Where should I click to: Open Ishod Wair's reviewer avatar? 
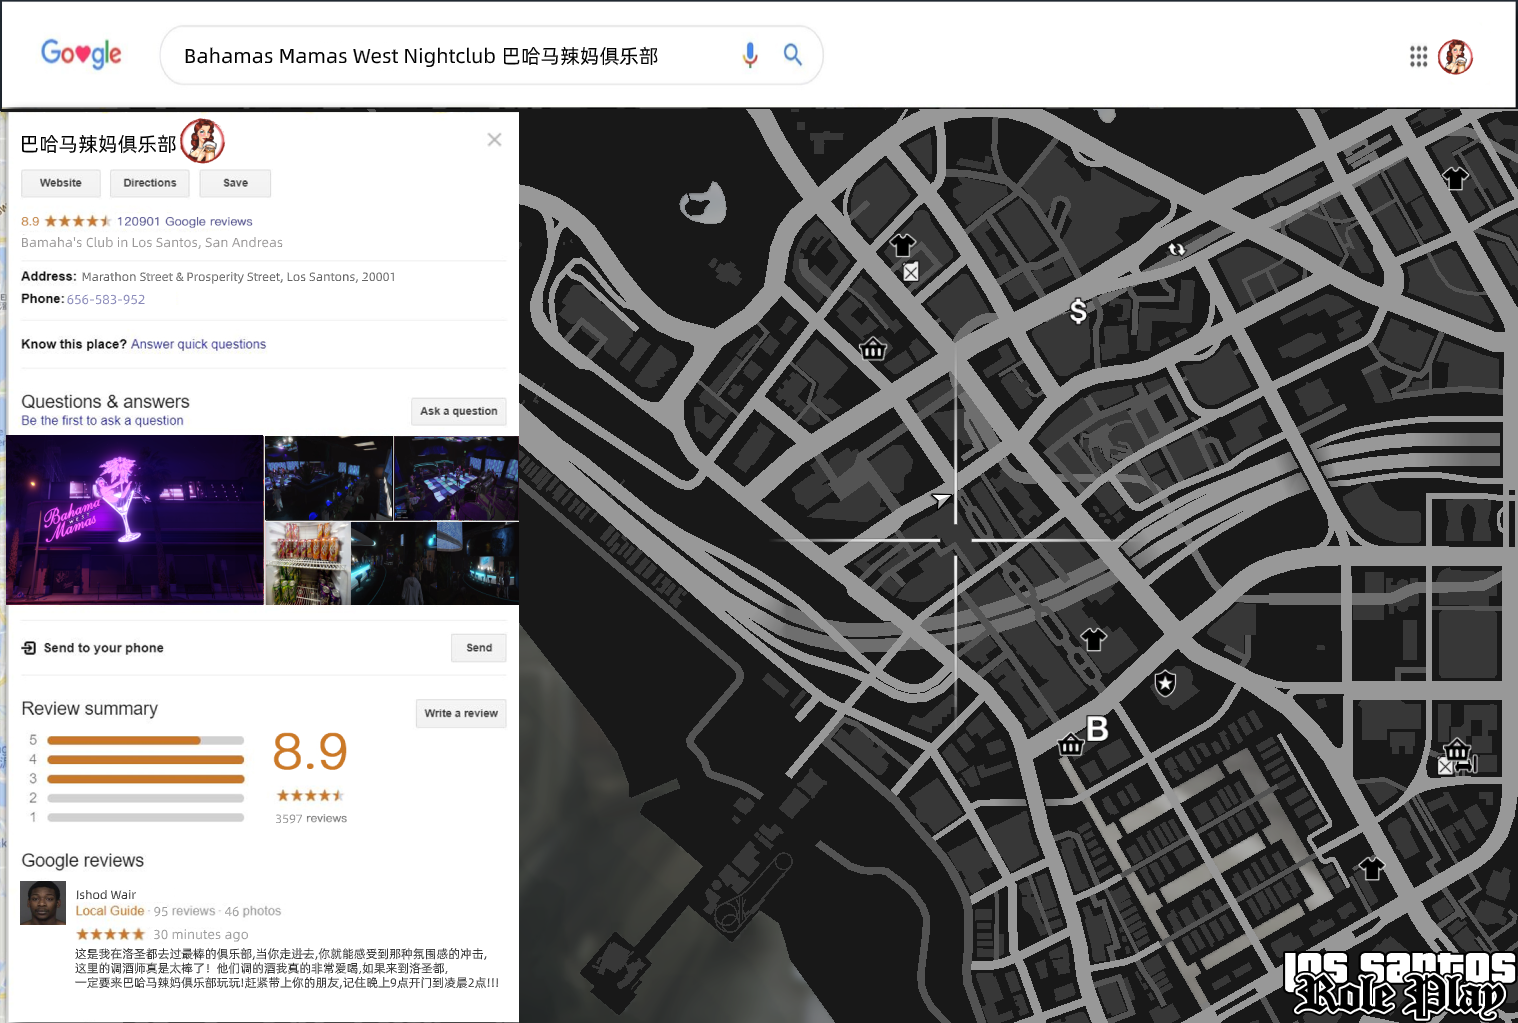(43, 903)
